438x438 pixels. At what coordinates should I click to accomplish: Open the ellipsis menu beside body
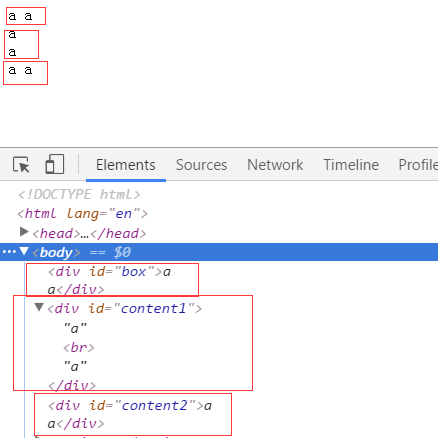pos(9,252)
